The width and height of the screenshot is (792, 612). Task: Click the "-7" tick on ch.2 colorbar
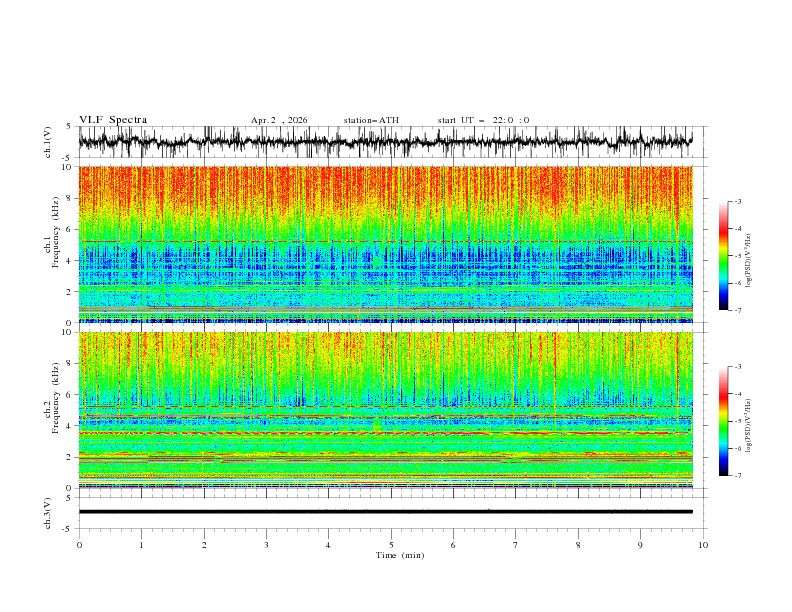(x=738, y=476)
